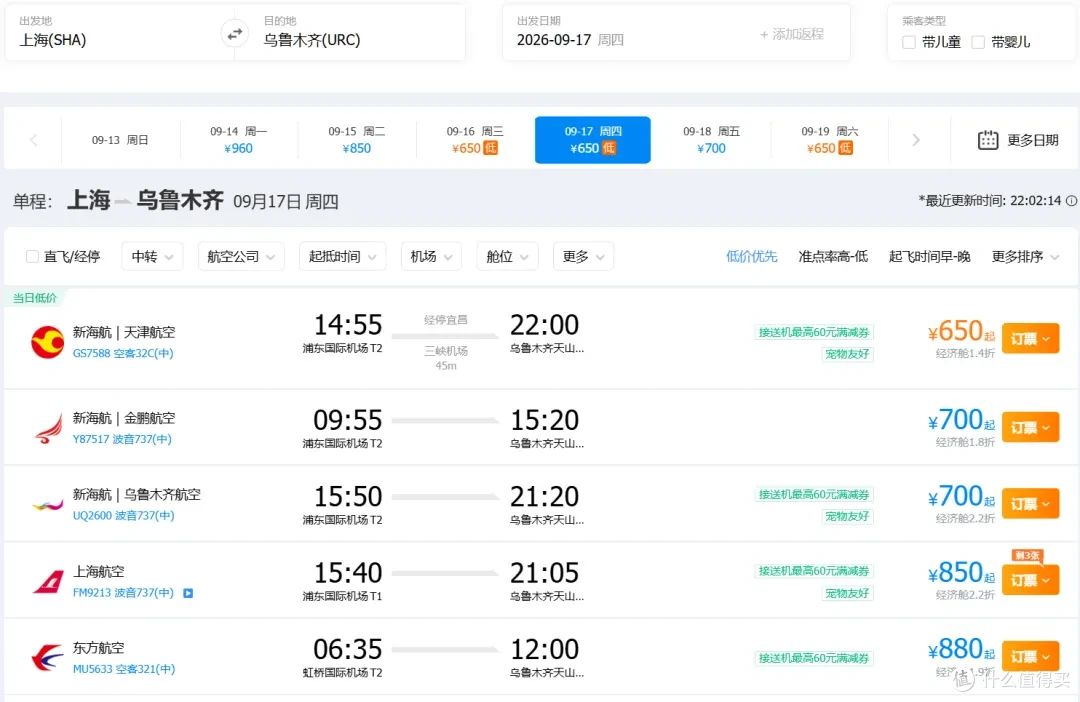Open the 更多 filter dropdown
Image resolution: width=1080 pixels, height=702 pixels.
pos(583,256)
